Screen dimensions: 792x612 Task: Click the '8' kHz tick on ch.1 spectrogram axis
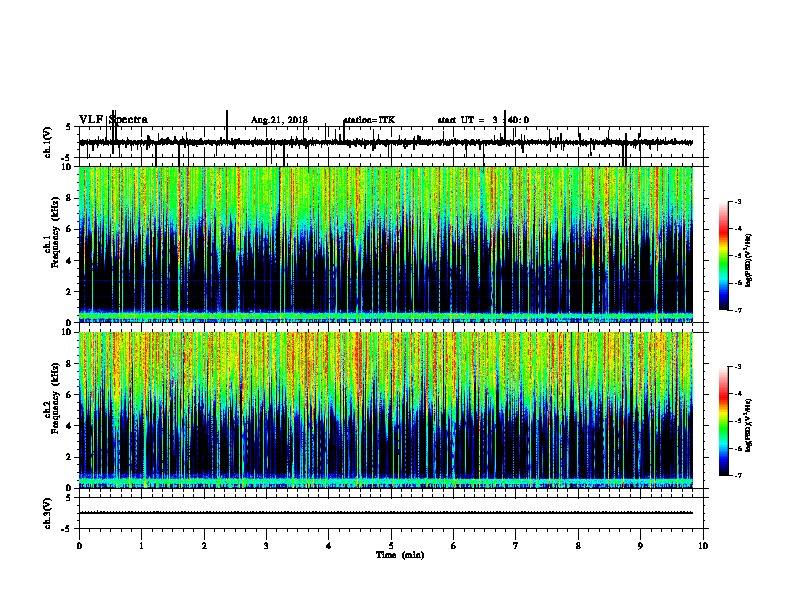click(x=69, y=198)
